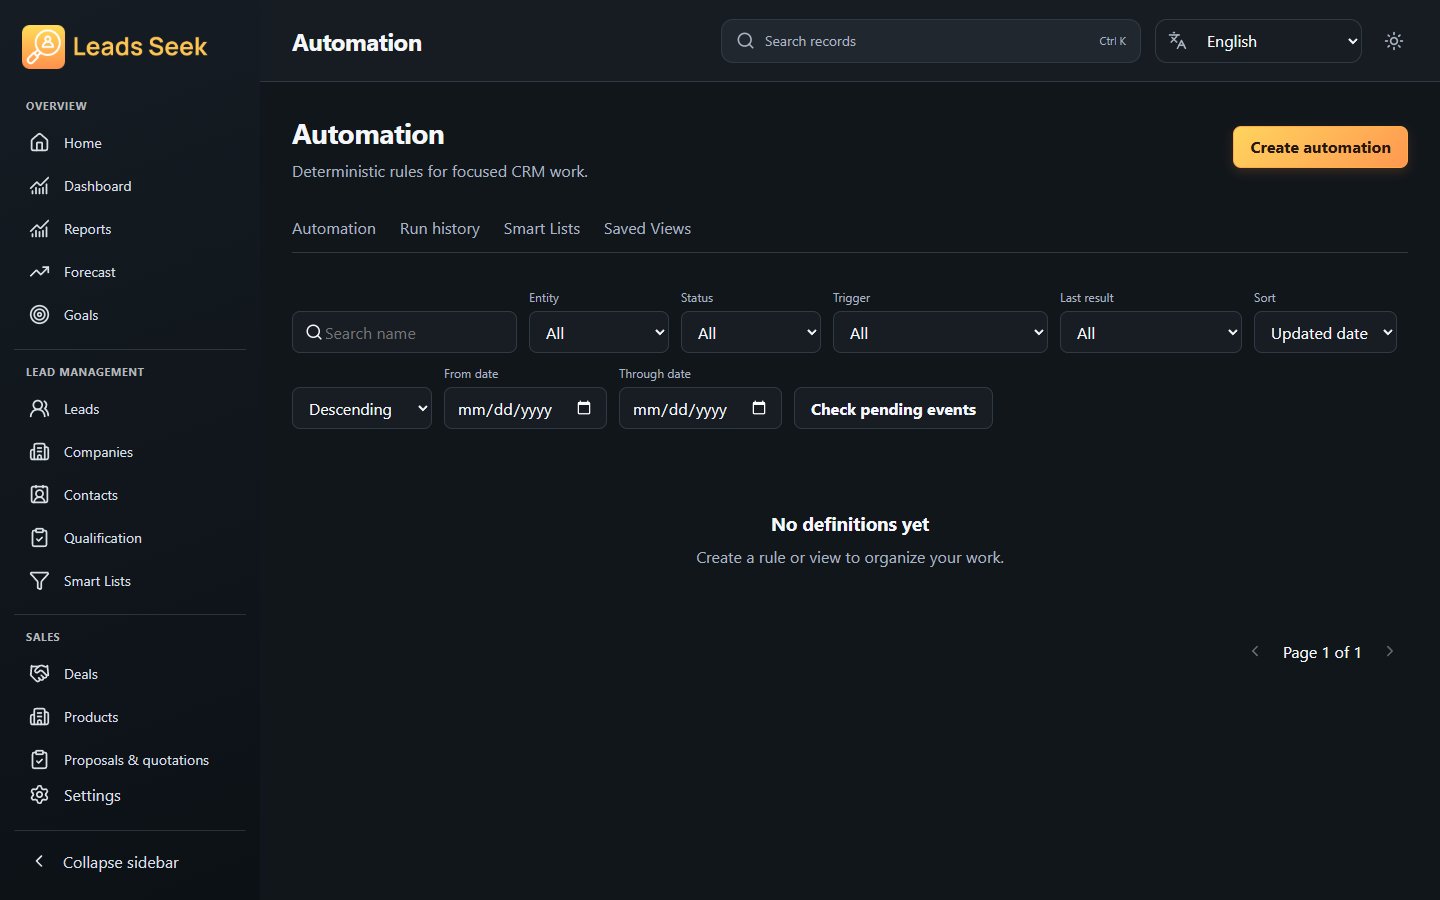Screen dimensions: 1440x900
Task: Switch to the Automation tab
Action: [334, 229]
